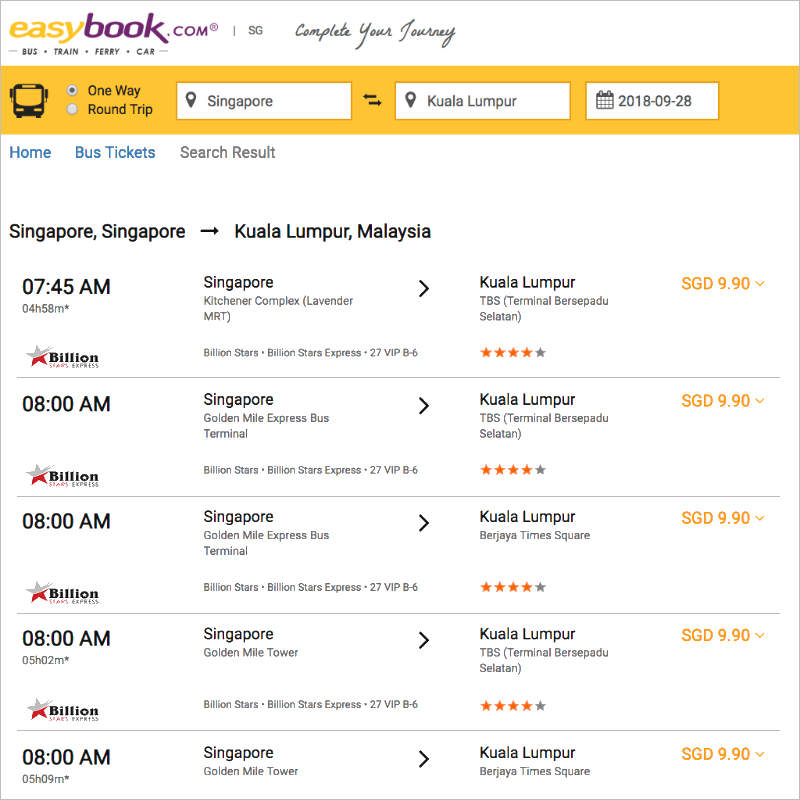
Task: Click operator info text on 07:45 AM trip
Action: [310, 353]
